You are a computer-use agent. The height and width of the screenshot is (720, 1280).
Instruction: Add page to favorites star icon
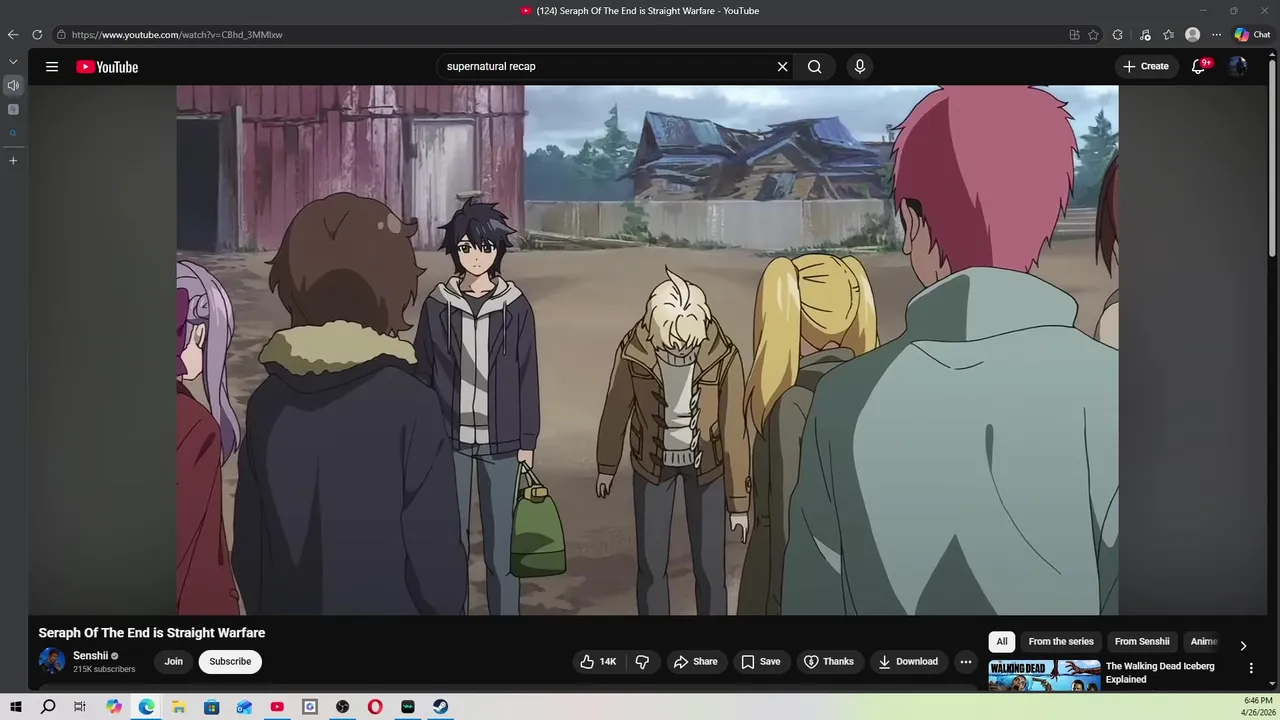(1093, 34)
